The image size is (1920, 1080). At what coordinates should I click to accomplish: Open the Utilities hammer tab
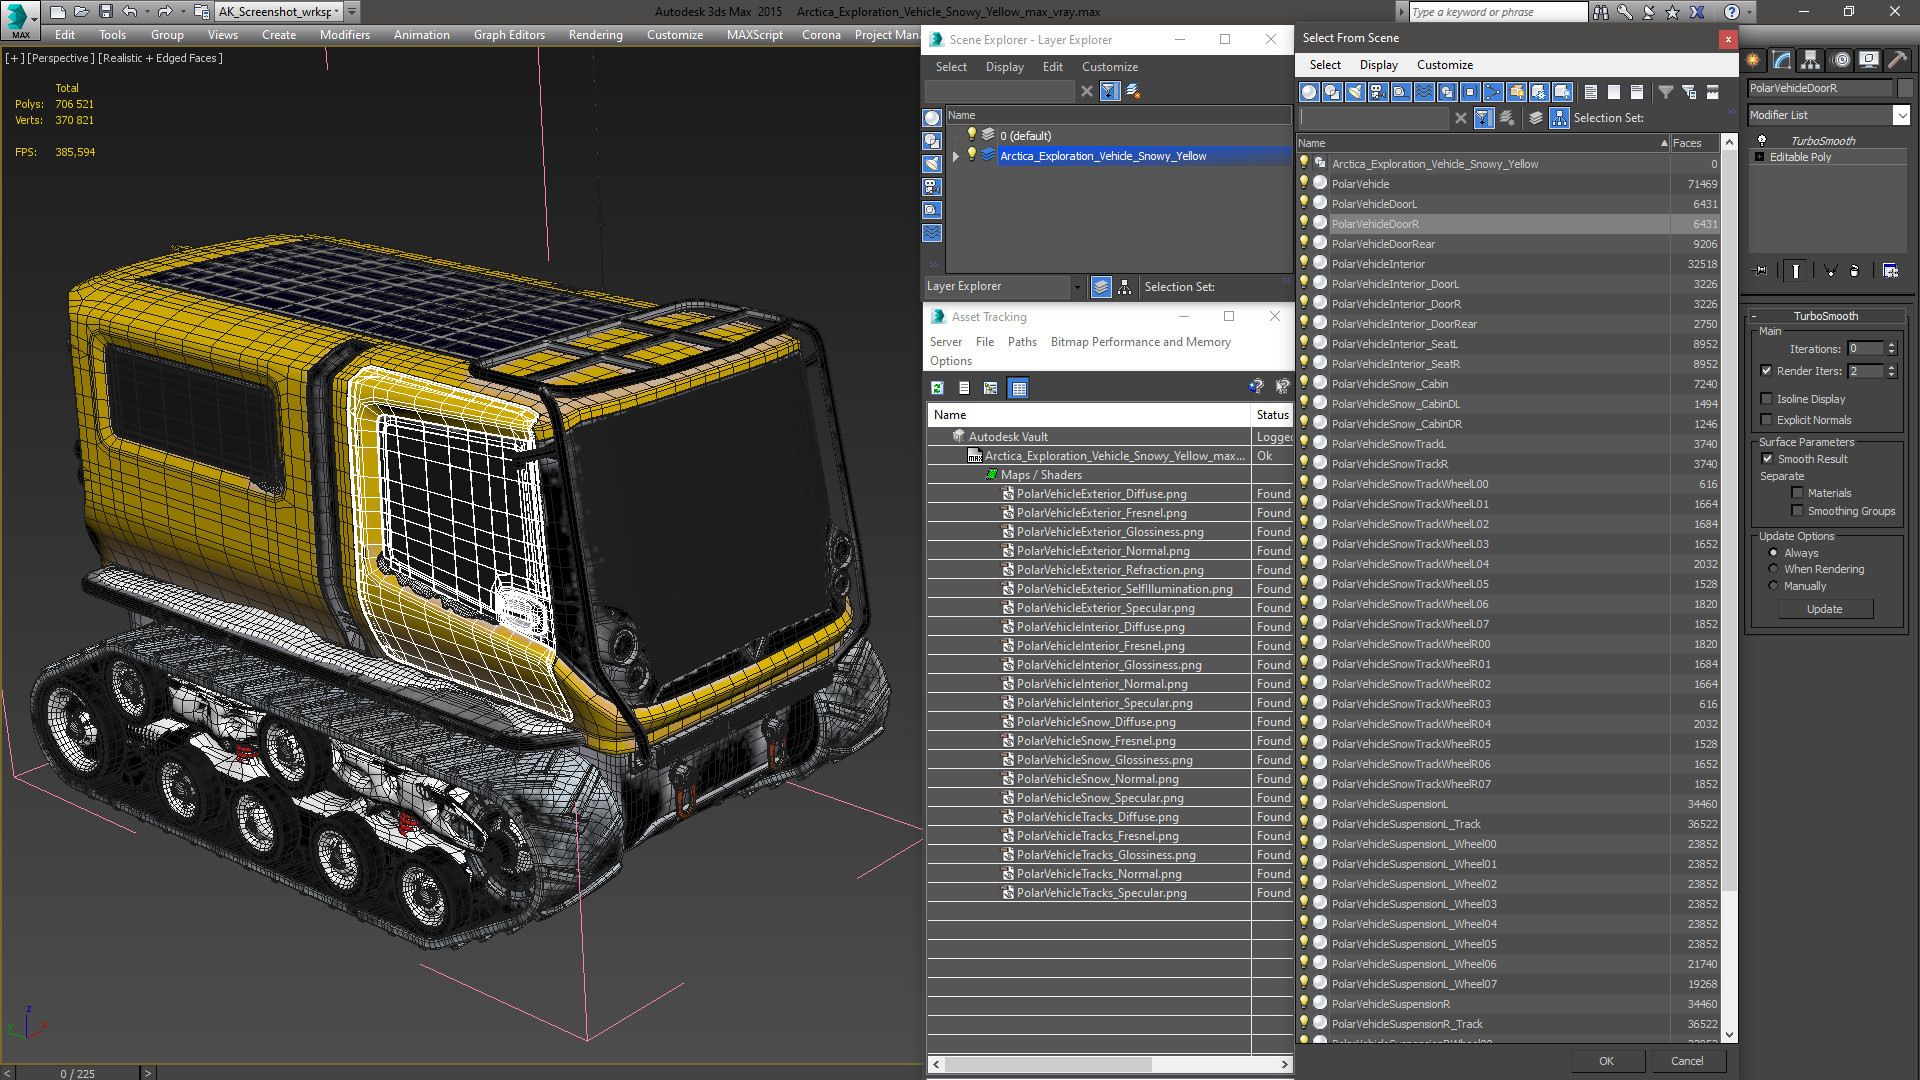pos(1896,60)
